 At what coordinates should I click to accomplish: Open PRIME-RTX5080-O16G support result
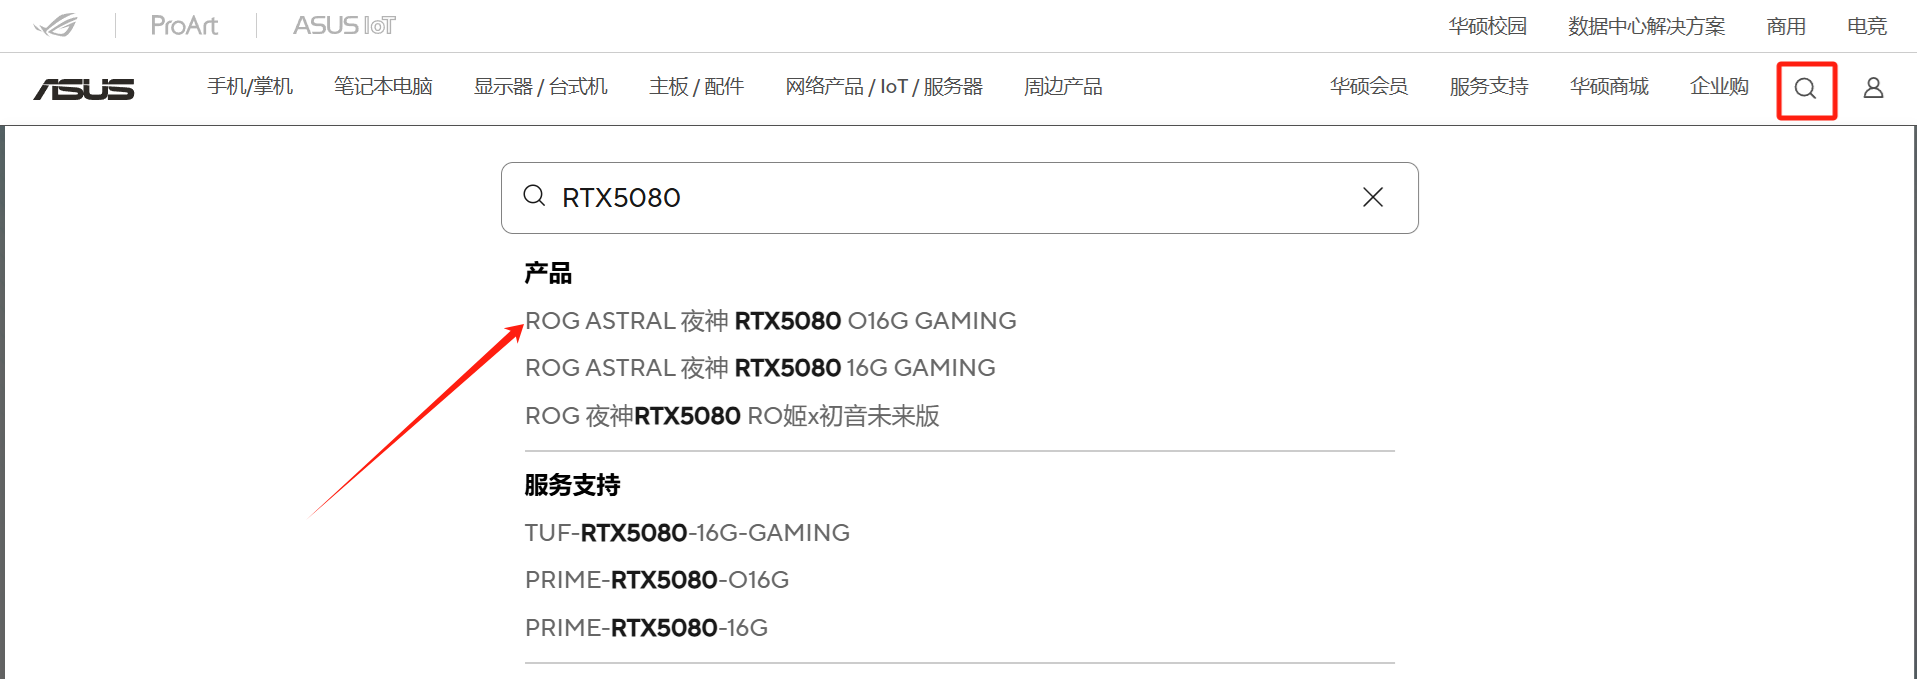657,580
